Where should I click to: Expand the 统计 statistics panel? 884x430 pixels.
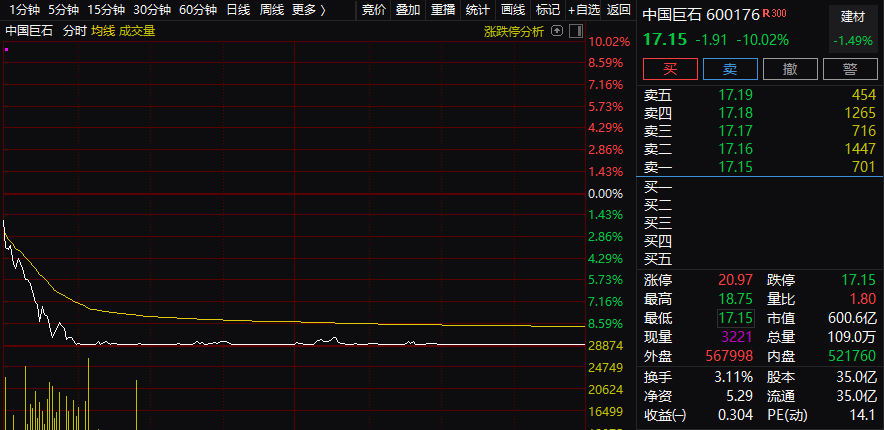pyautogui.click(x=477, y=10)
